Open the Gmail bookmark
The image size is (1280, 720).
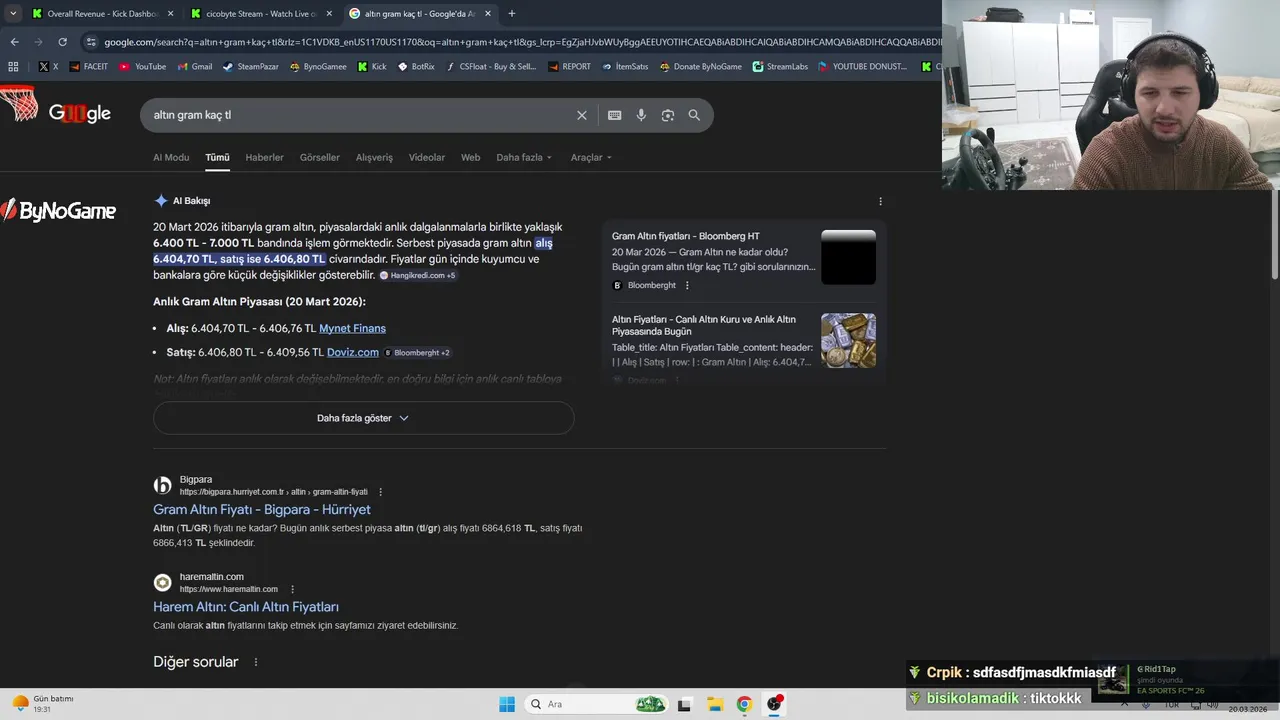194,67
